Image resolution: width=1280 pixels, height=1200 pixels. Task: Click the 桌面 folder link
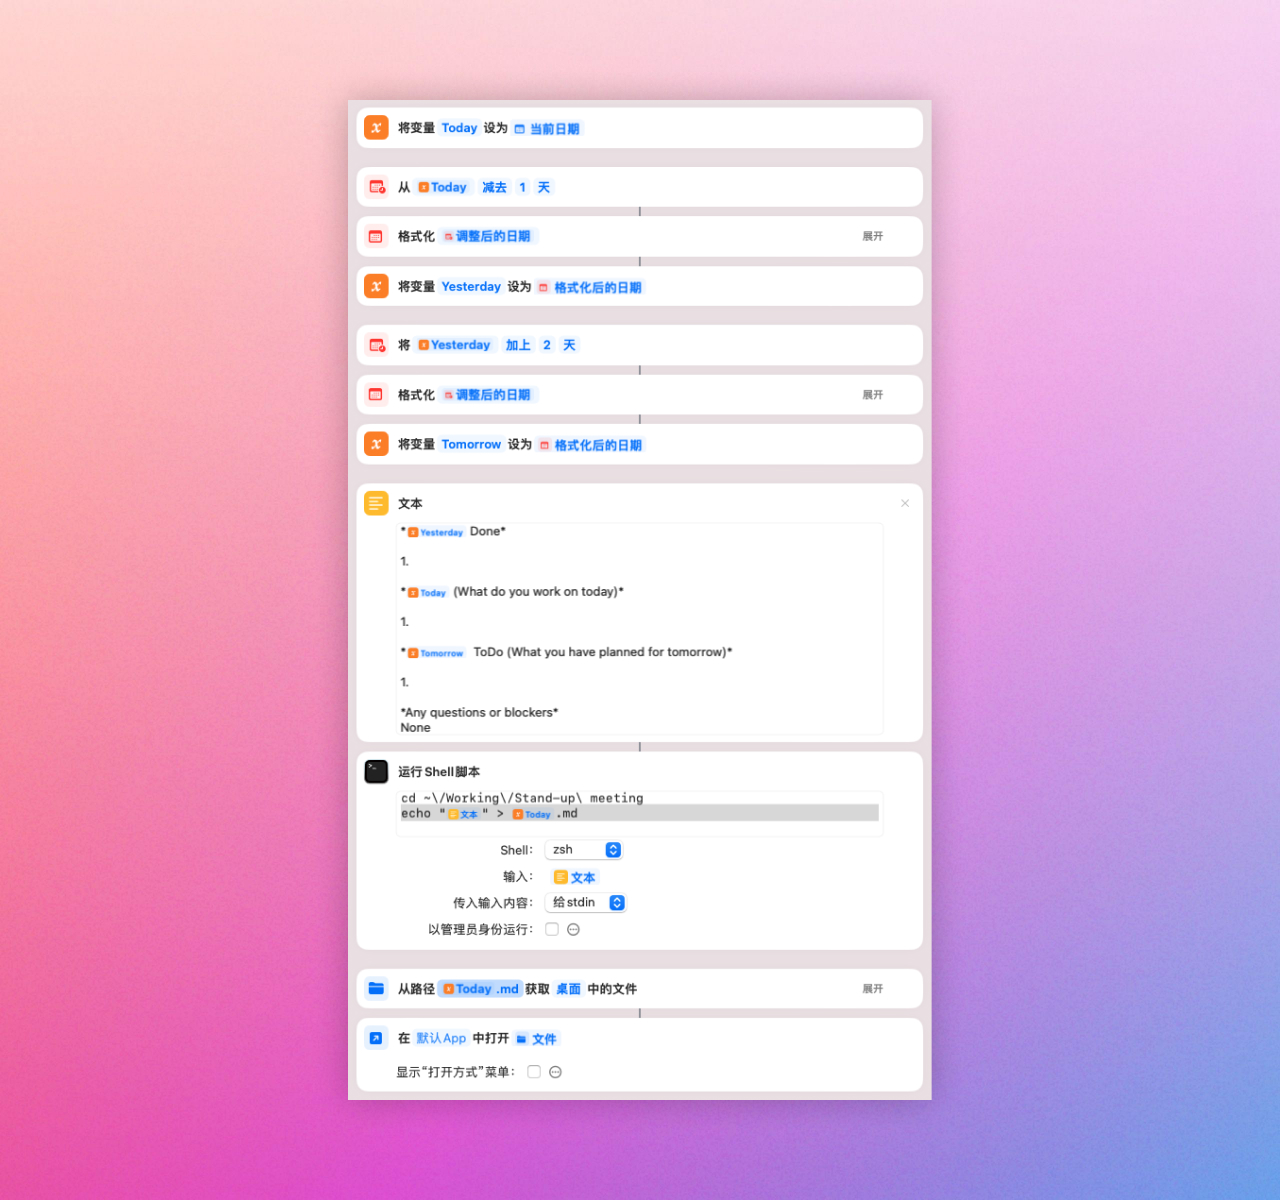coord(568,989)
